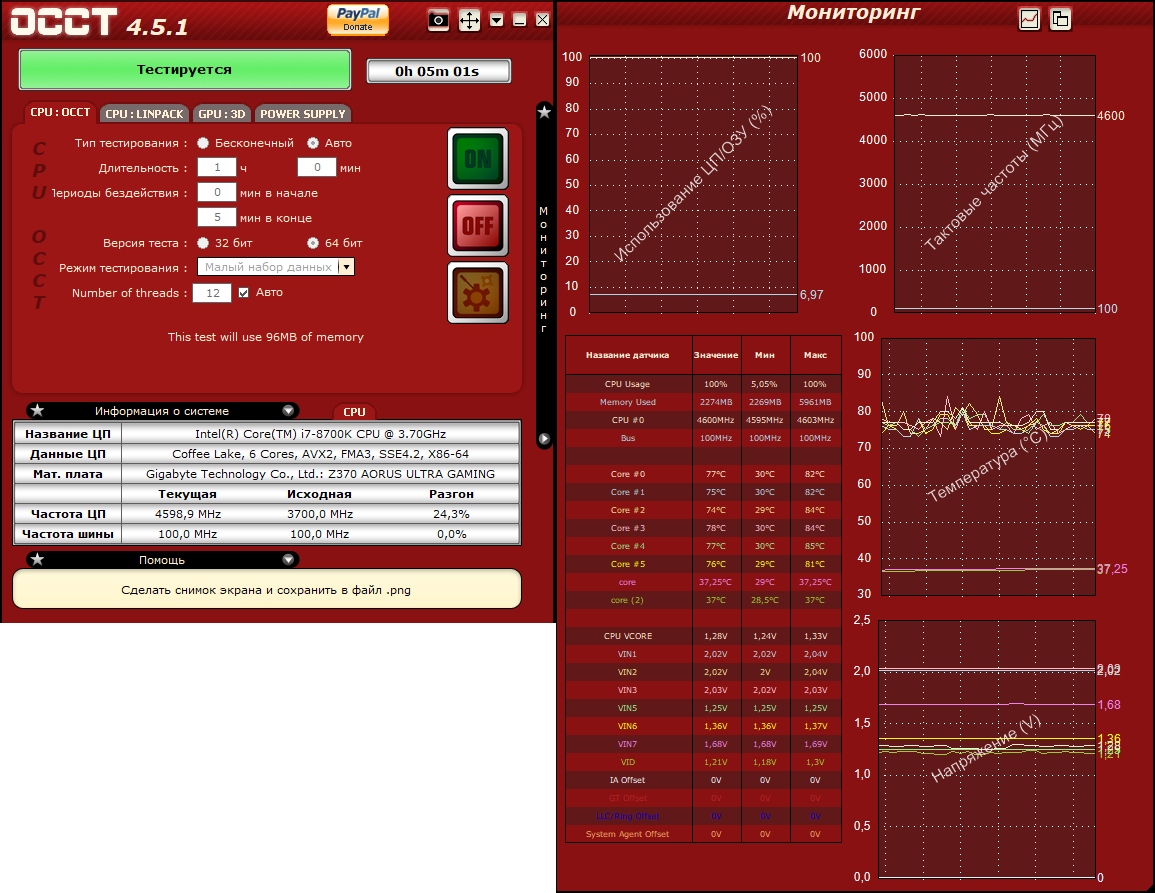Click the green Тестируется status bar
The width and height of the screenshot is (1155, 893).
(184, 69)
